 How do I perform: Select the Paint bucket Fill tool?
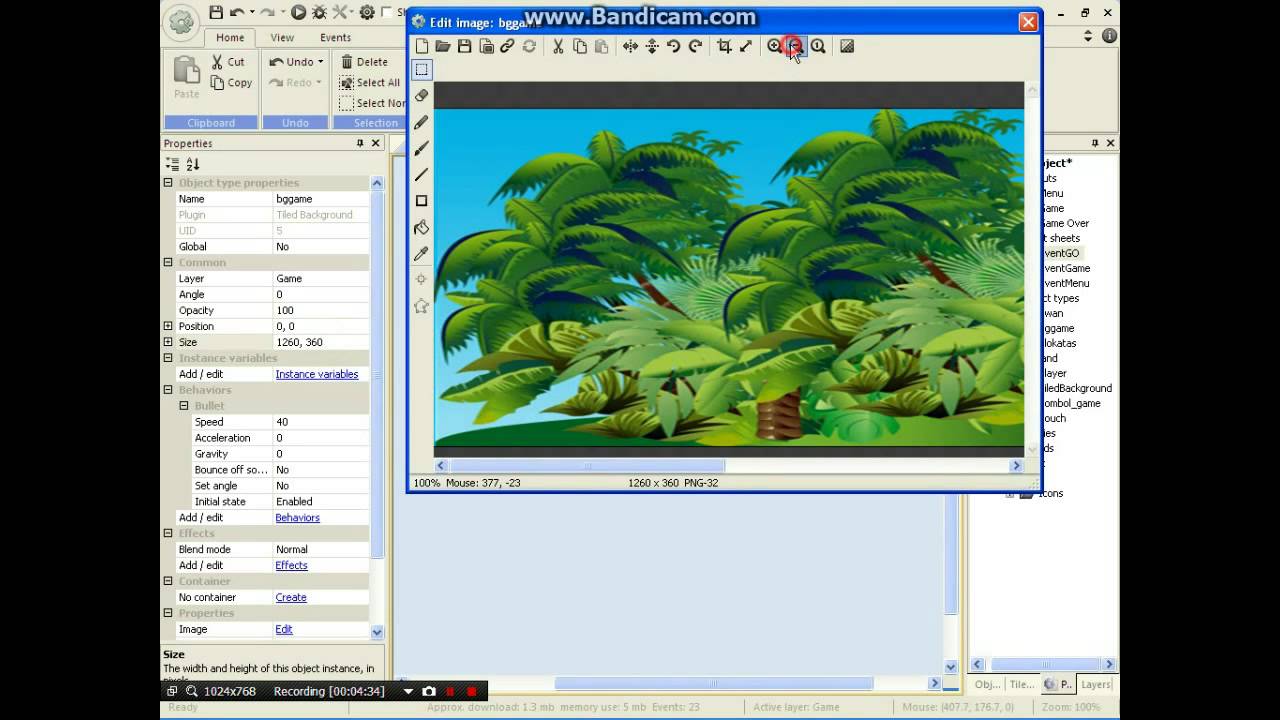click(x=422, y=227)
